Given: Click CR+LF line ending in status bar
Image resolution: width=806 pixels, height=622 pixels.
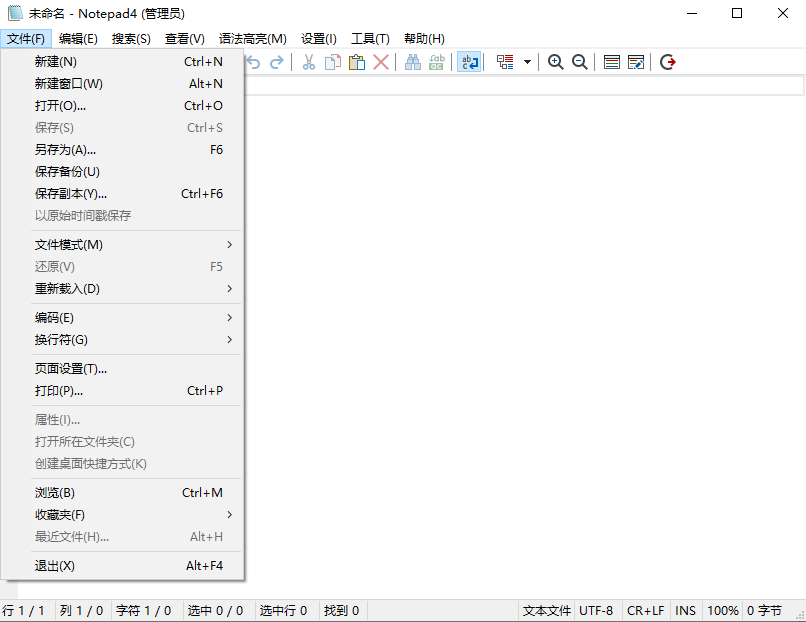Looking at the screenshot, I should pos(646,611).
